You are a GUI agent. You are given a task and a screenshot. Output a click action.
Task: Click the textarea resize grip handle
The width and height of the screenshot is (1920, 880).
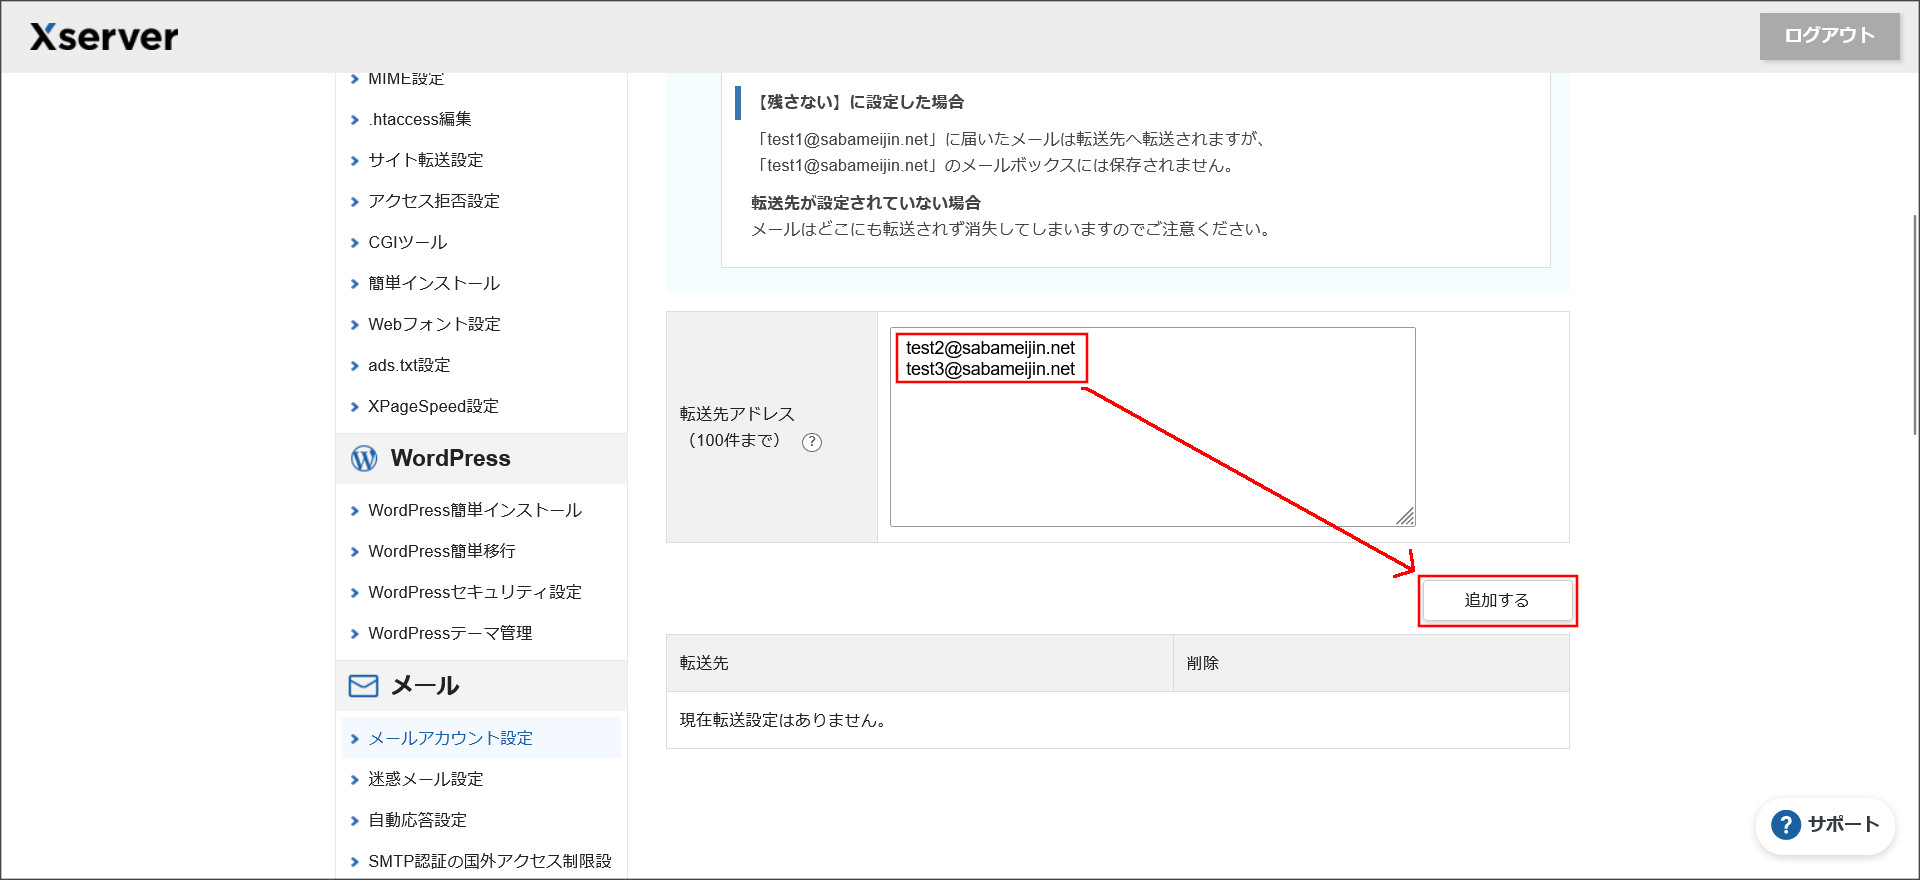coord(1406,517)
